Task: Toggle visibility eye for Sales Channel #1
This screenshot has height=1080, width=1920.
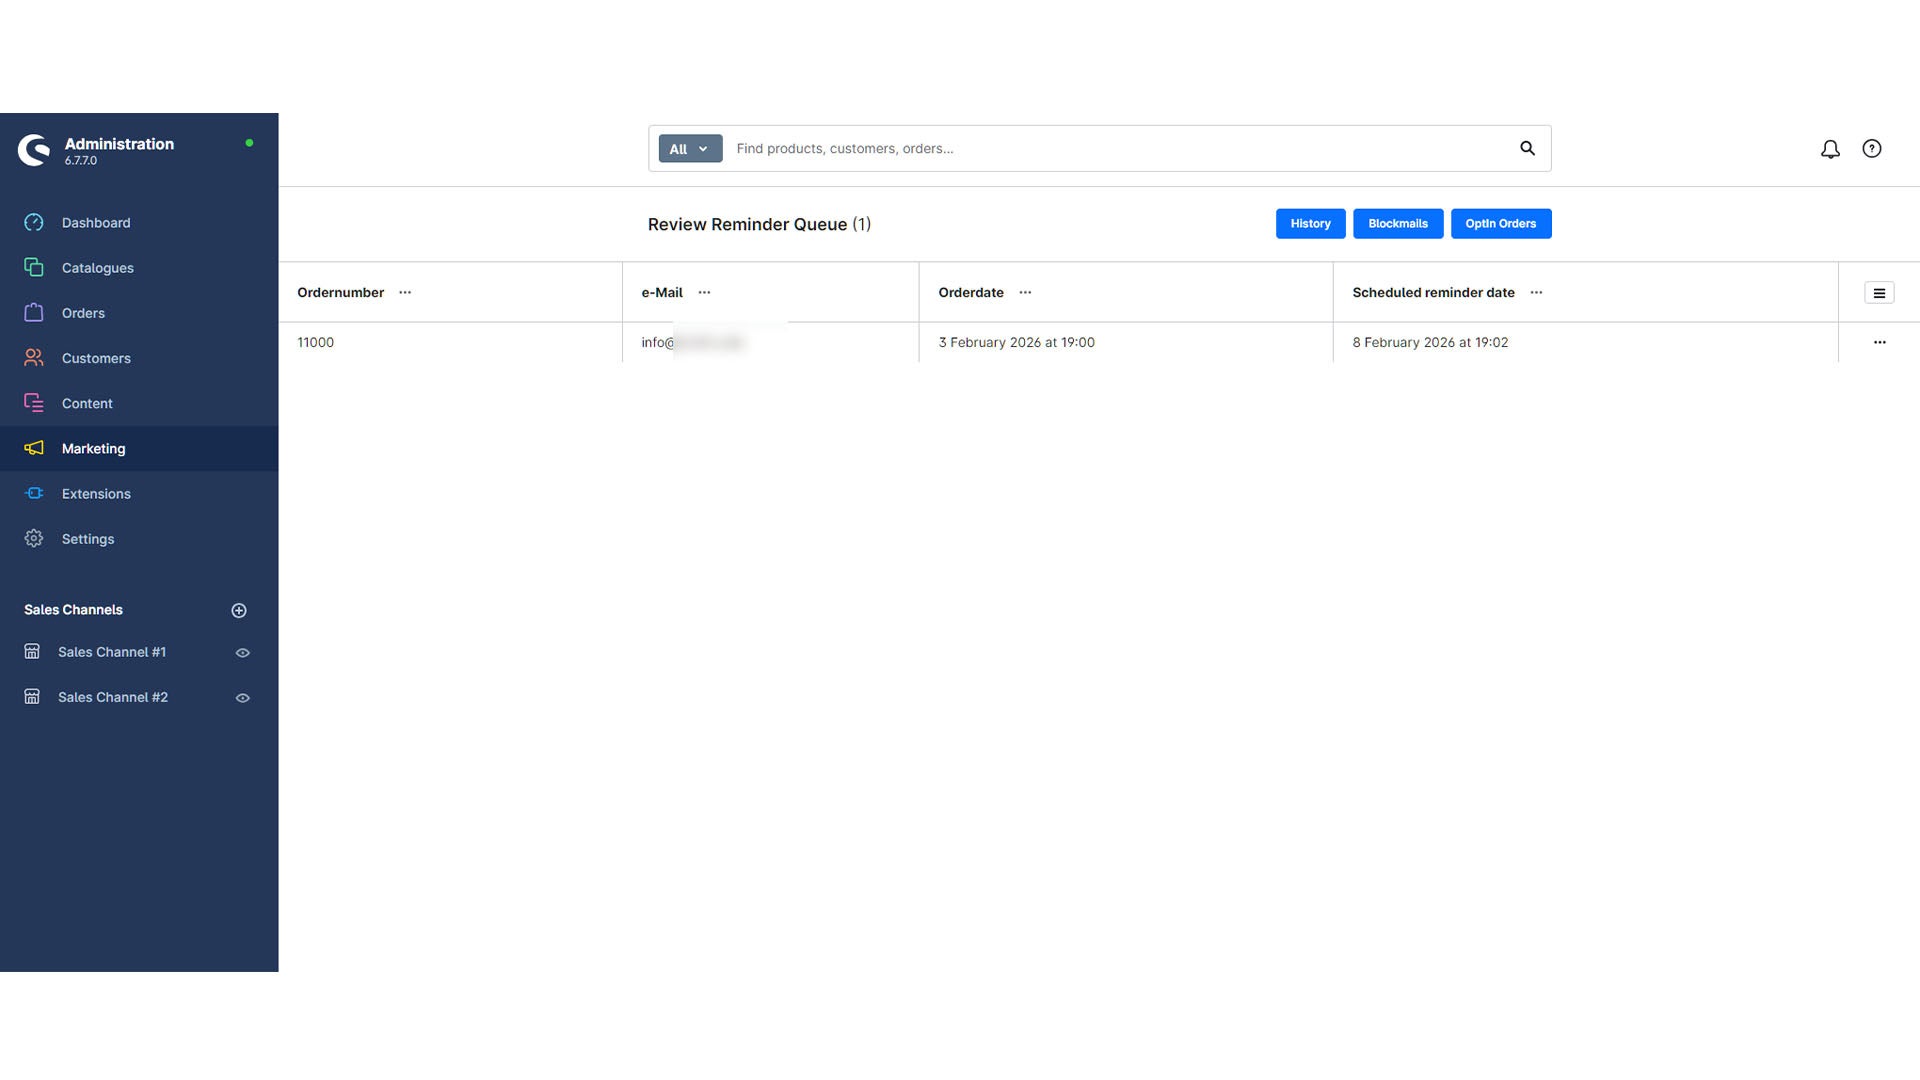Action: [x=242, y=652]
